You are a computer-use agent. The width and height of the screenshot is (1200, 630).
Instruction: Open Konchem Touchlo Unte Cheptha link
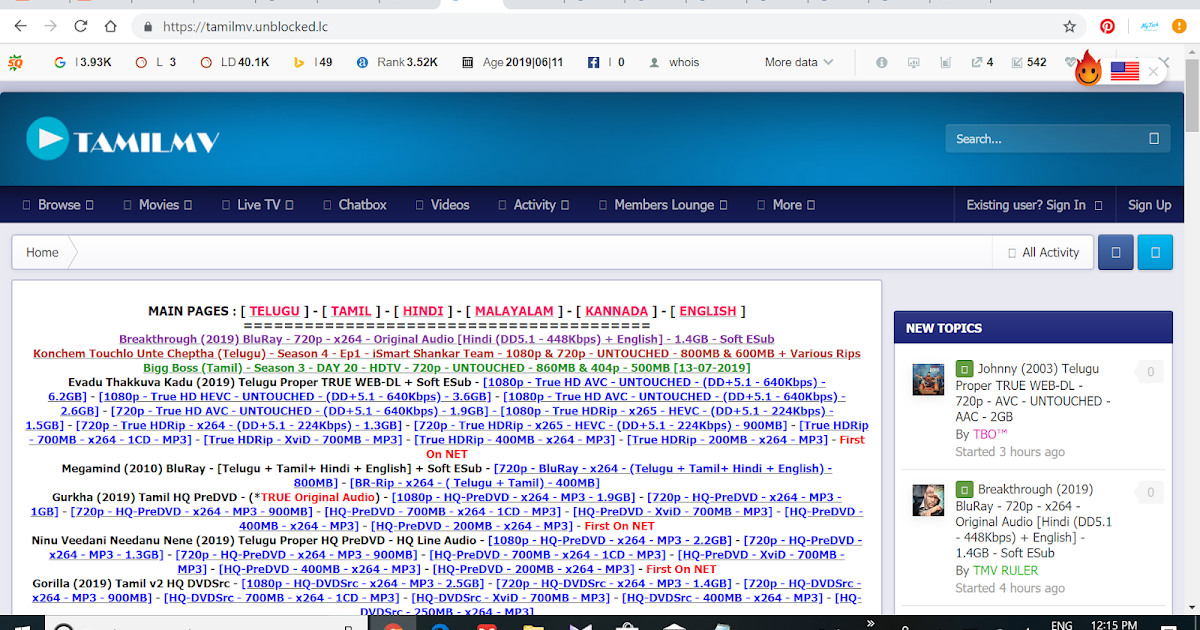click(x=447, y=354)
